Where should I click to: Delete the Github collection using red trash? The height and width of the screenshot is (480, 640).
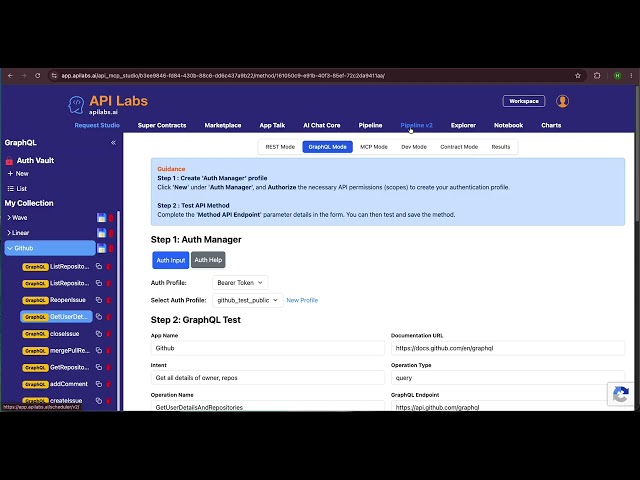(111, 248)
